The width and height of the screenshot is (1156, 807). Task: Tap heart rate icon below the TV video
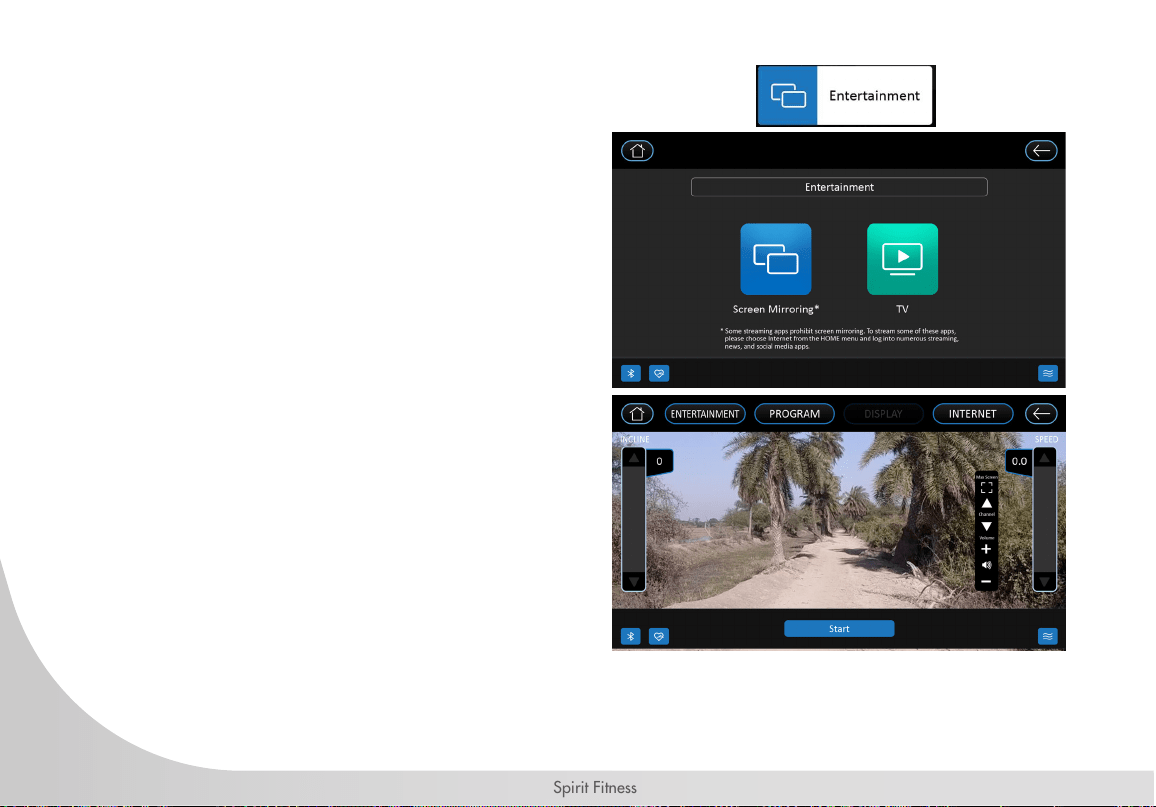(659, 636)
